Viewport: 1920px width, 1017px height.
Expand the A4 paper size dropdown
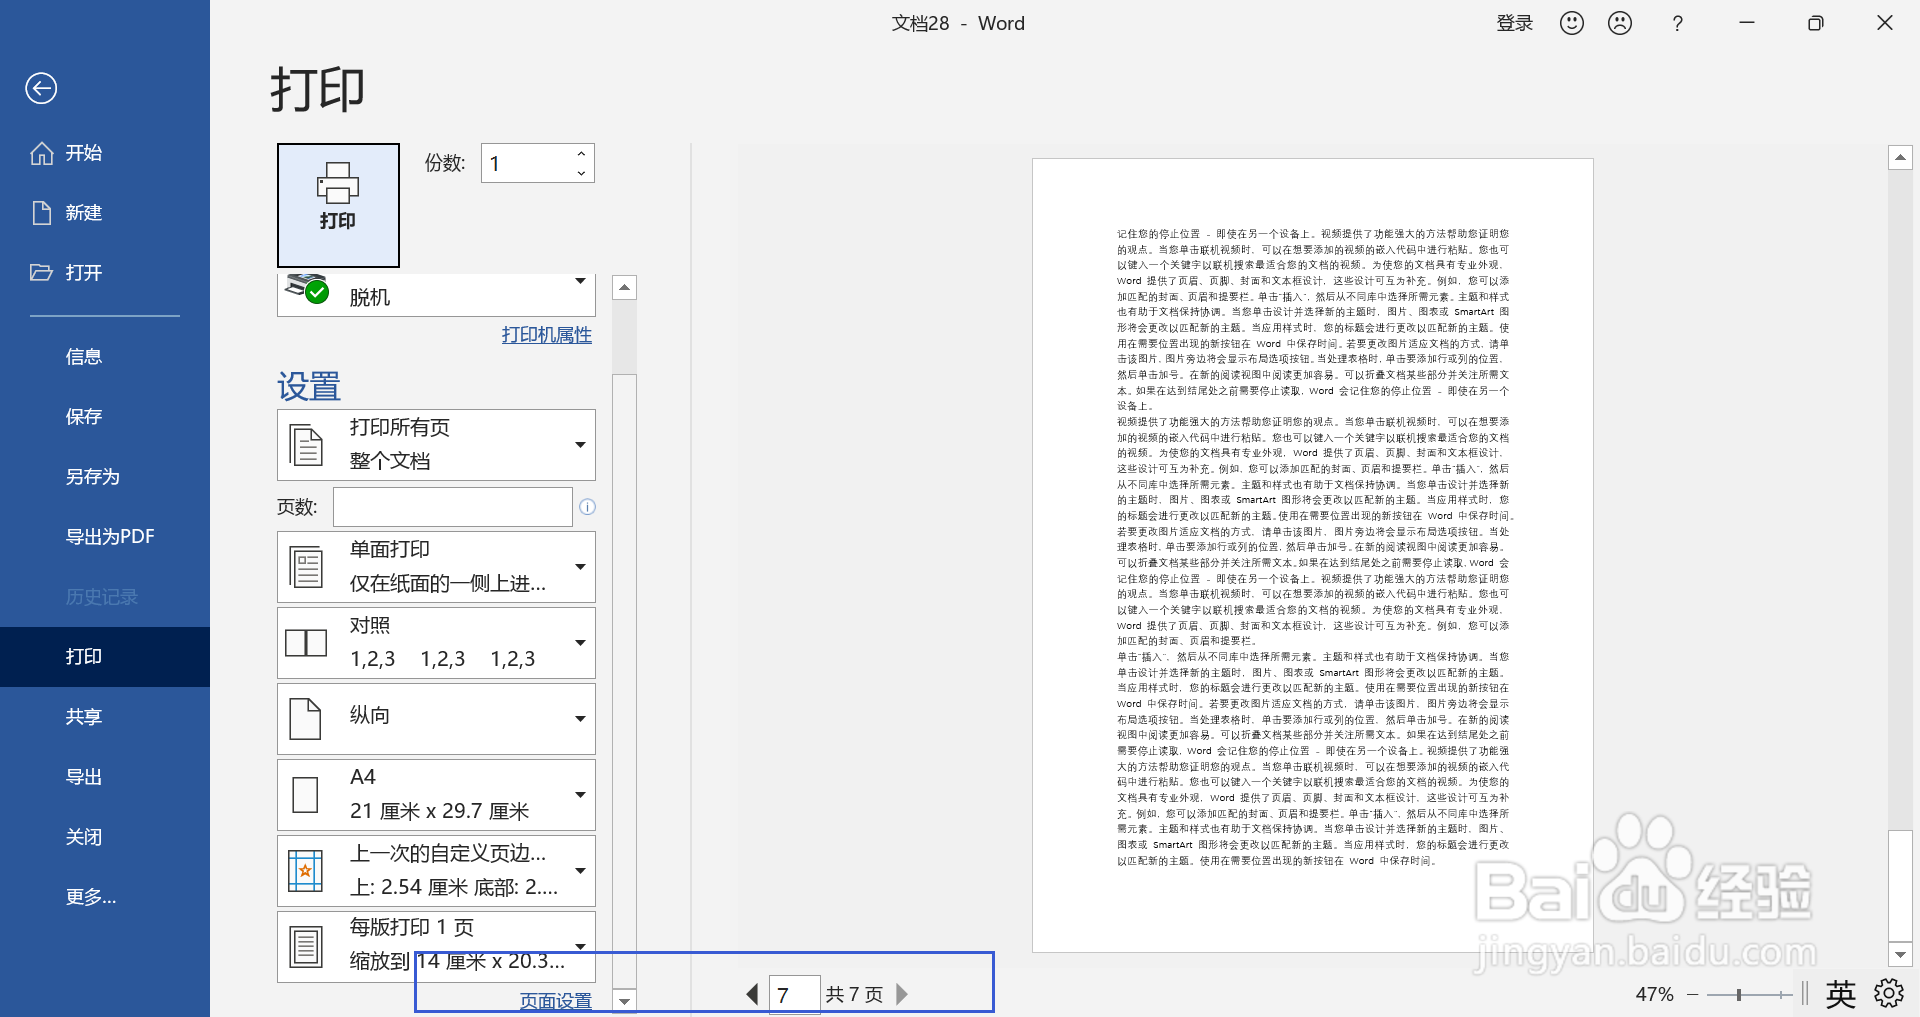click(x=436, y=795)
